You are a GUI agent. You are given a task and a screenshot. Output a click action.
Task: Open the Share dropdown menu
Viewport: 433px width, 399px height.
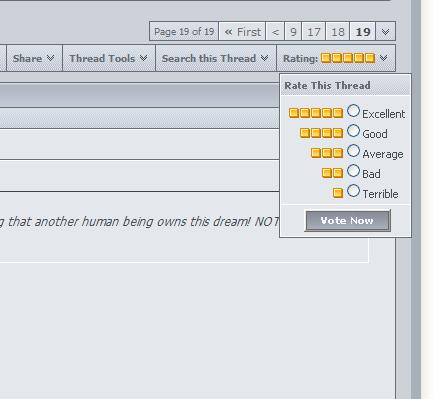tap(34, 58)
